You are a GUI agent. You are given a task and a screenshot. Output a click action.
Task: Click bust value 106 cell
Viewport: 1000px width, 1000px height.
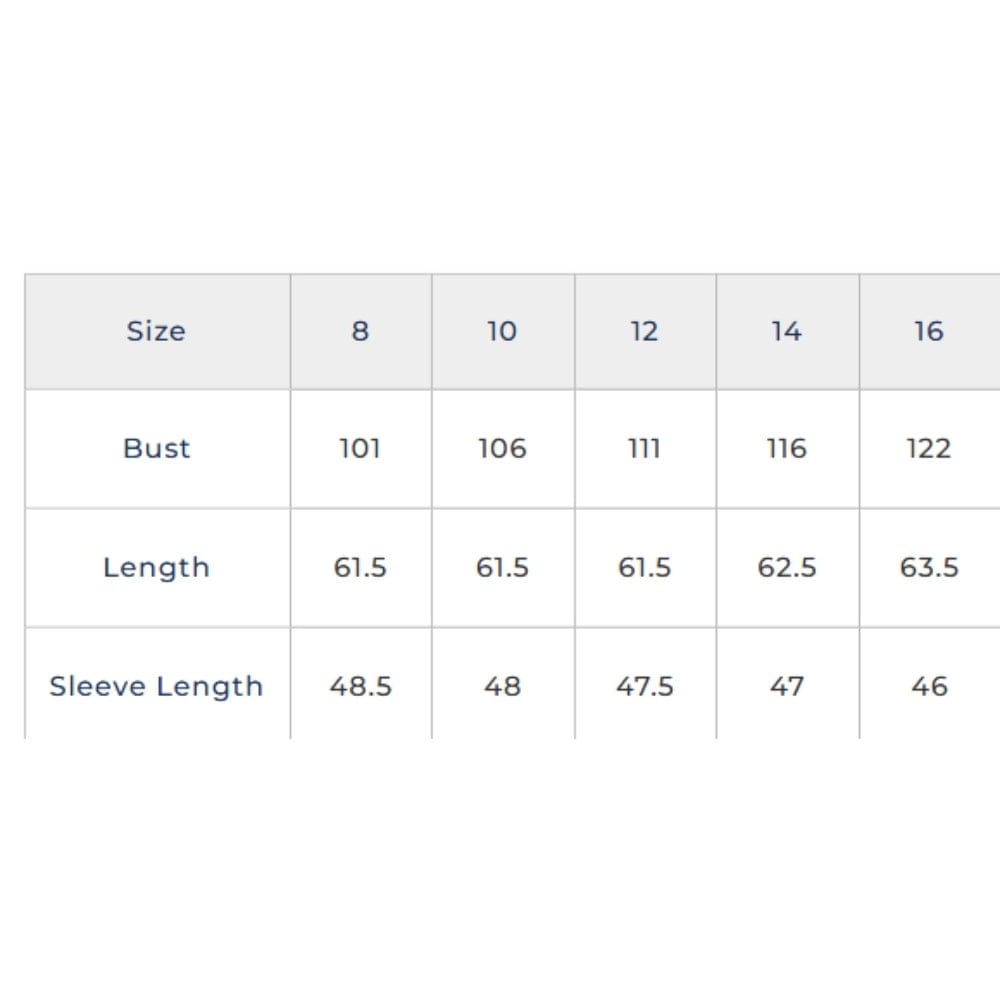pyautogui.click(x=502, y=448)
